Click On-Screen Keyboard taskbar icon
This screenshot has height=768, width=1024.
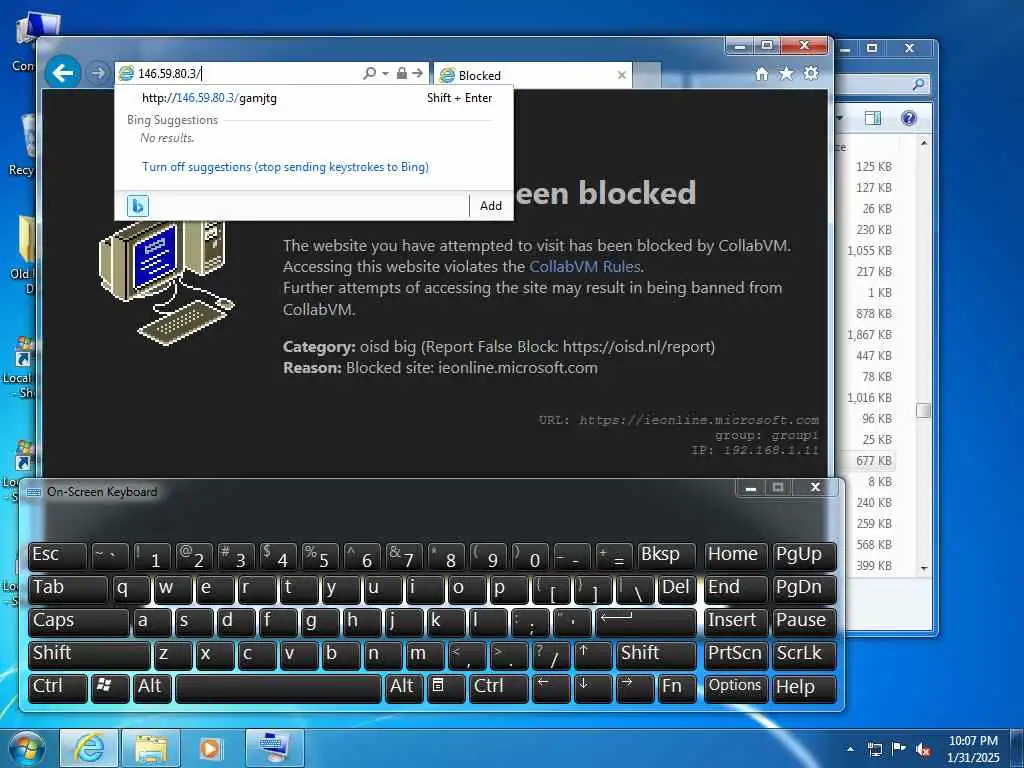click(x=274, y=748)
